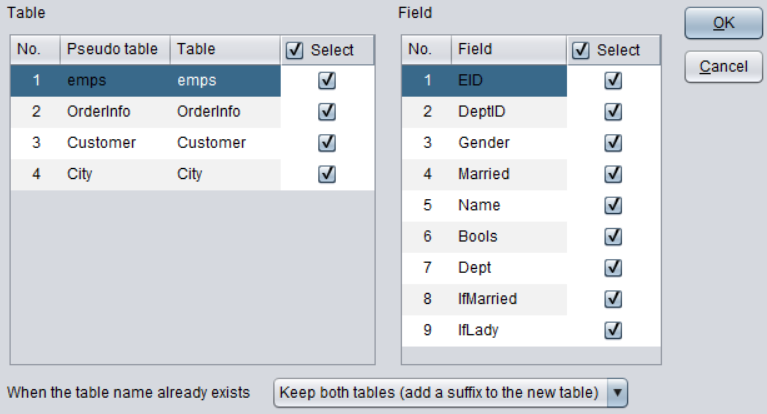Screen dimensions: 767x414
Task: Click the Pseudo table column header
Action: pyautogui.click(x=115, y=49)
